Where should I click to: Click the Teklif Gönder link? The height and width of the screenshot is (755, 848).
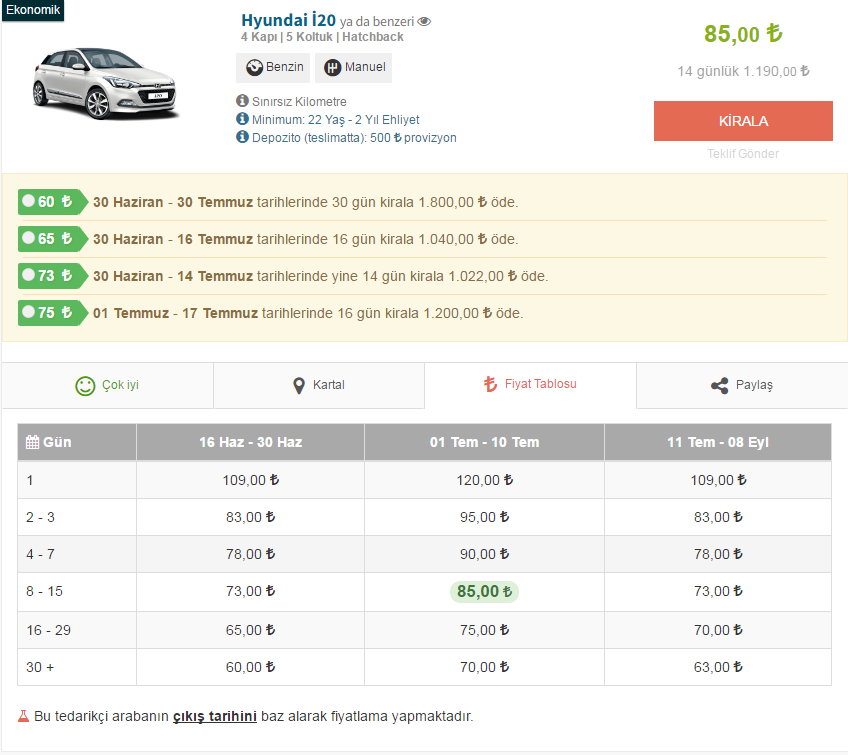(743, 154)
